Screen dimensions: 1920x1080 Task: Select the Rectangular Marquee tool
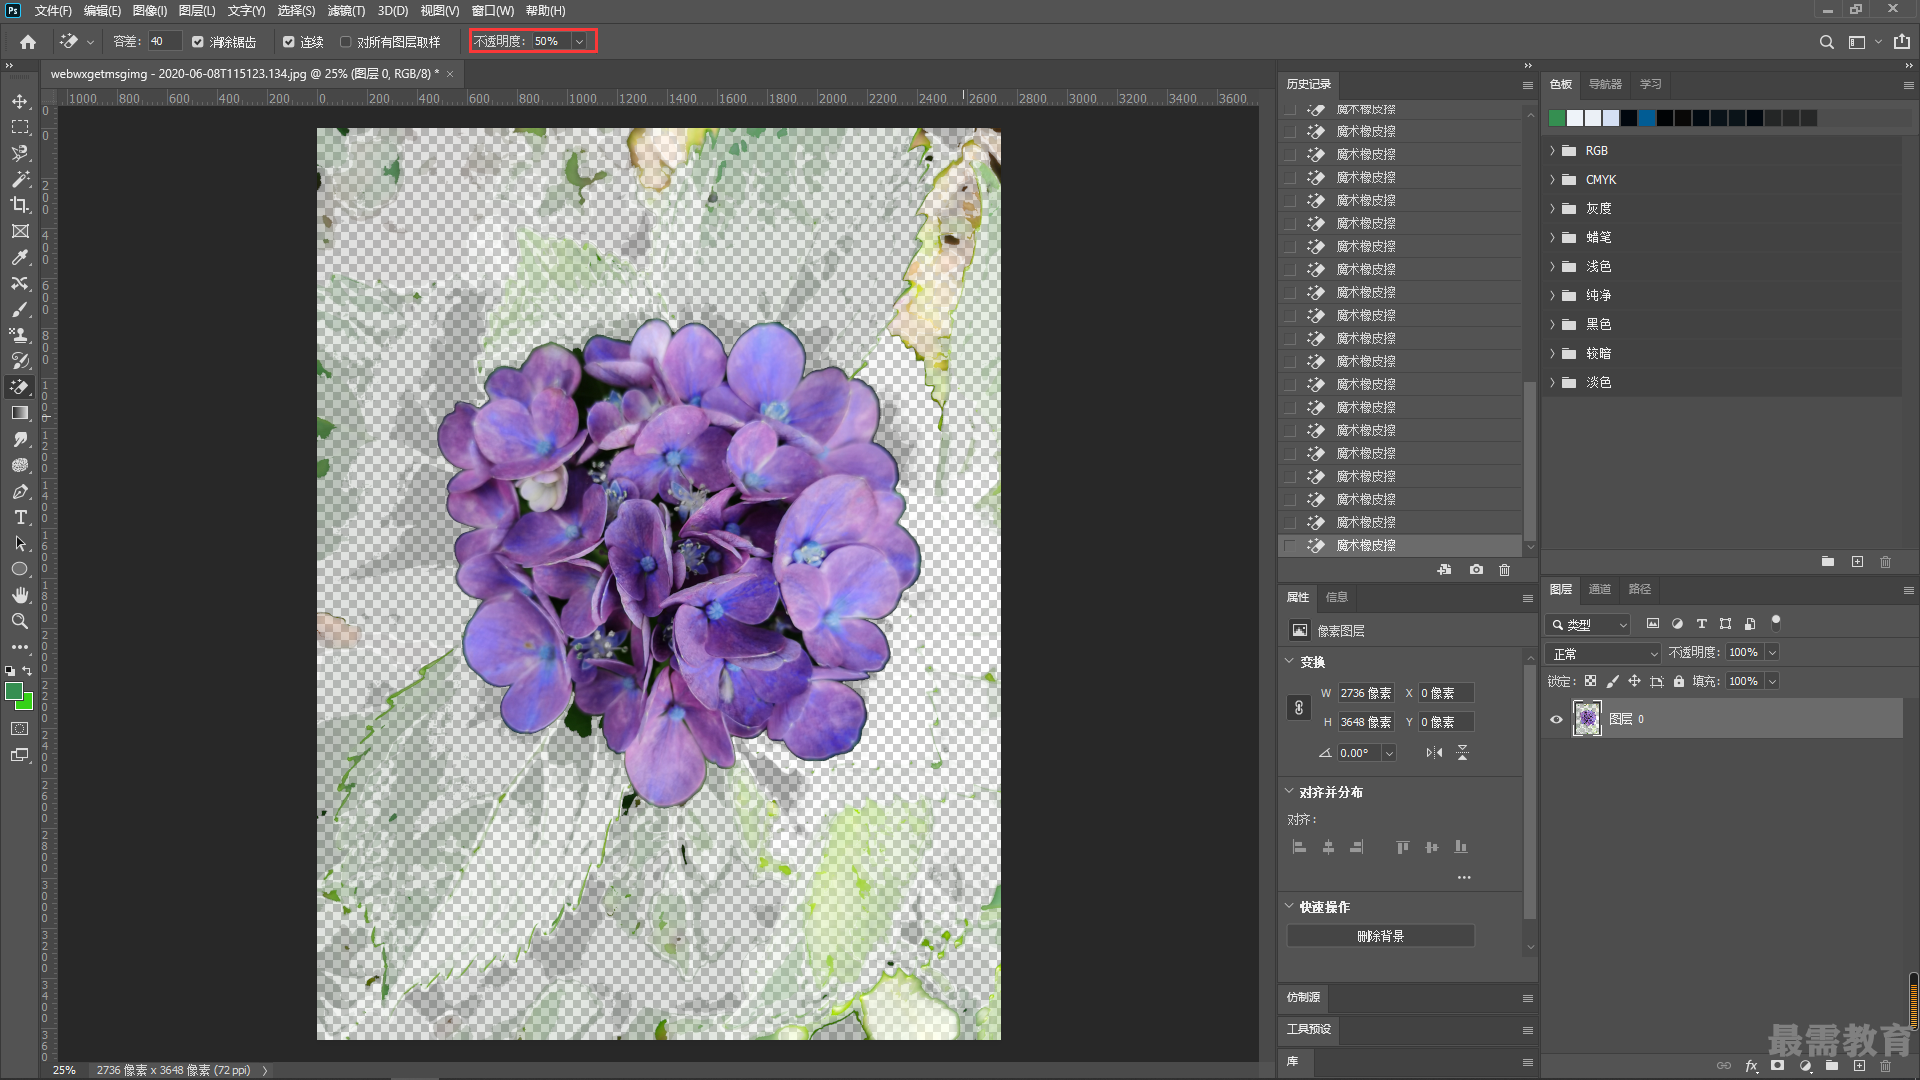click(x=20, y=127)
